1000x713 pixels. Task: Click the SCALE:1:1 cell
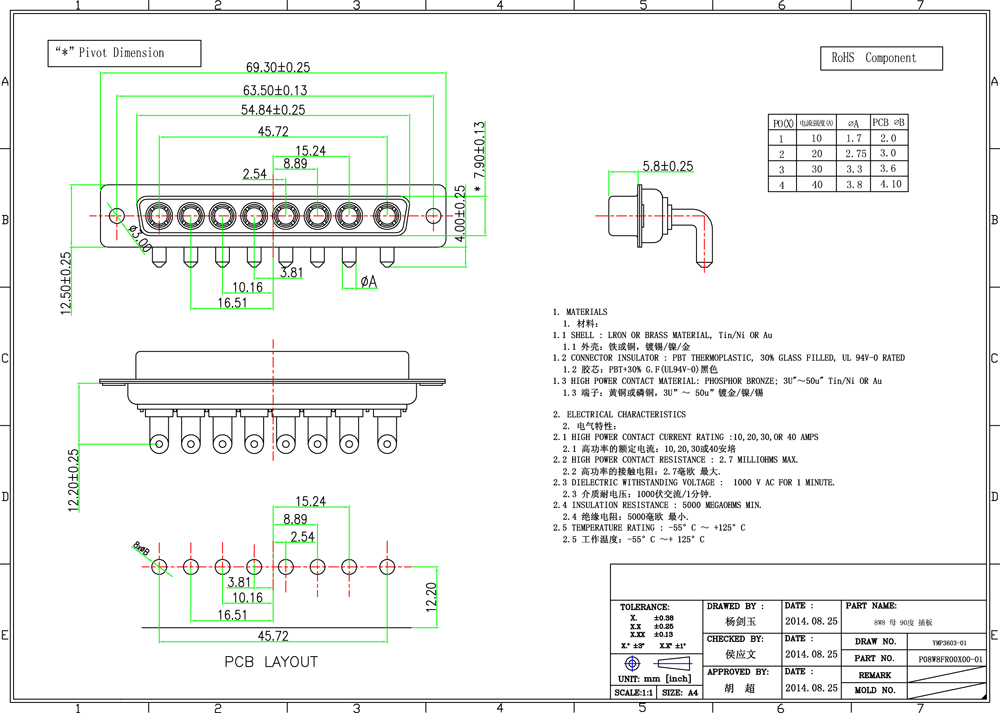tap(632, 692)
